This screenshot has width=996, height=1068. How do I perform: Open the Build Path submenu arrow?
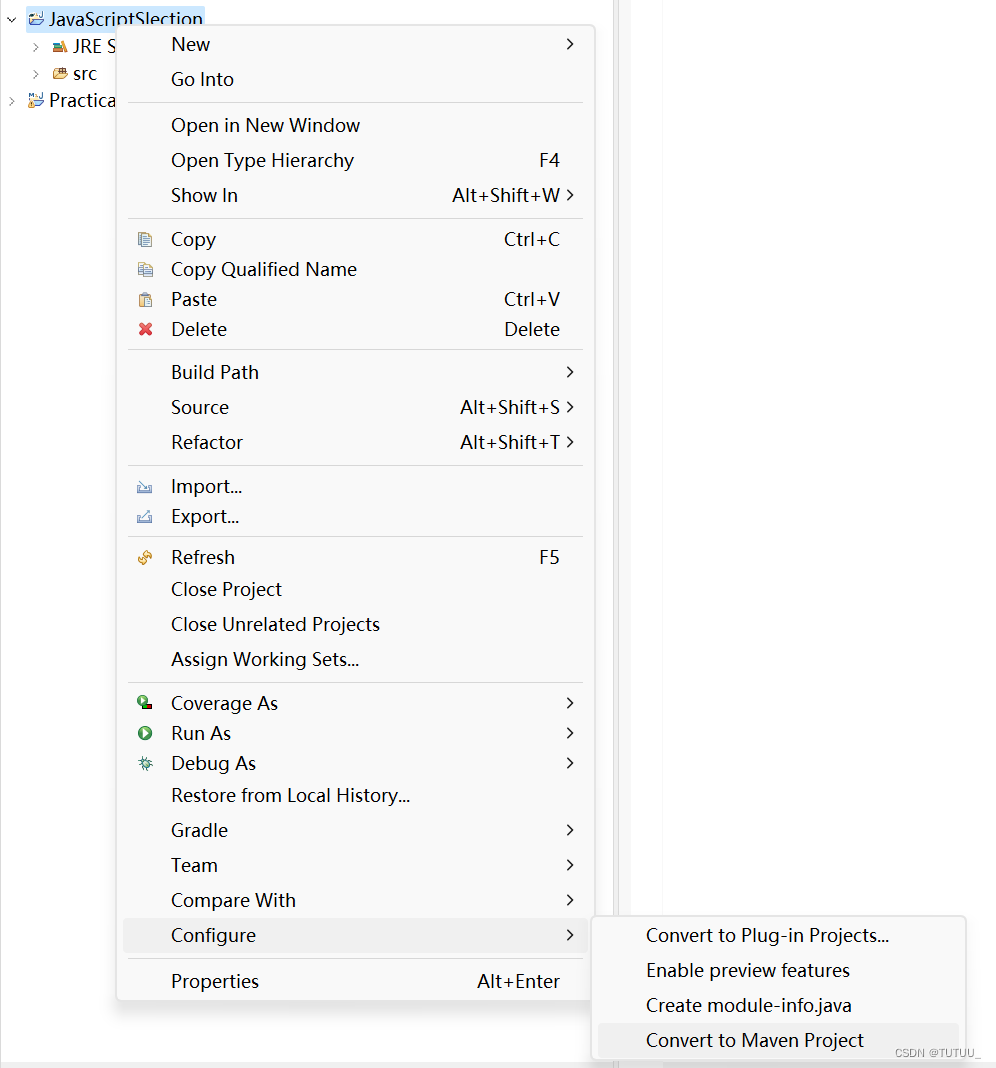(570, 372)
